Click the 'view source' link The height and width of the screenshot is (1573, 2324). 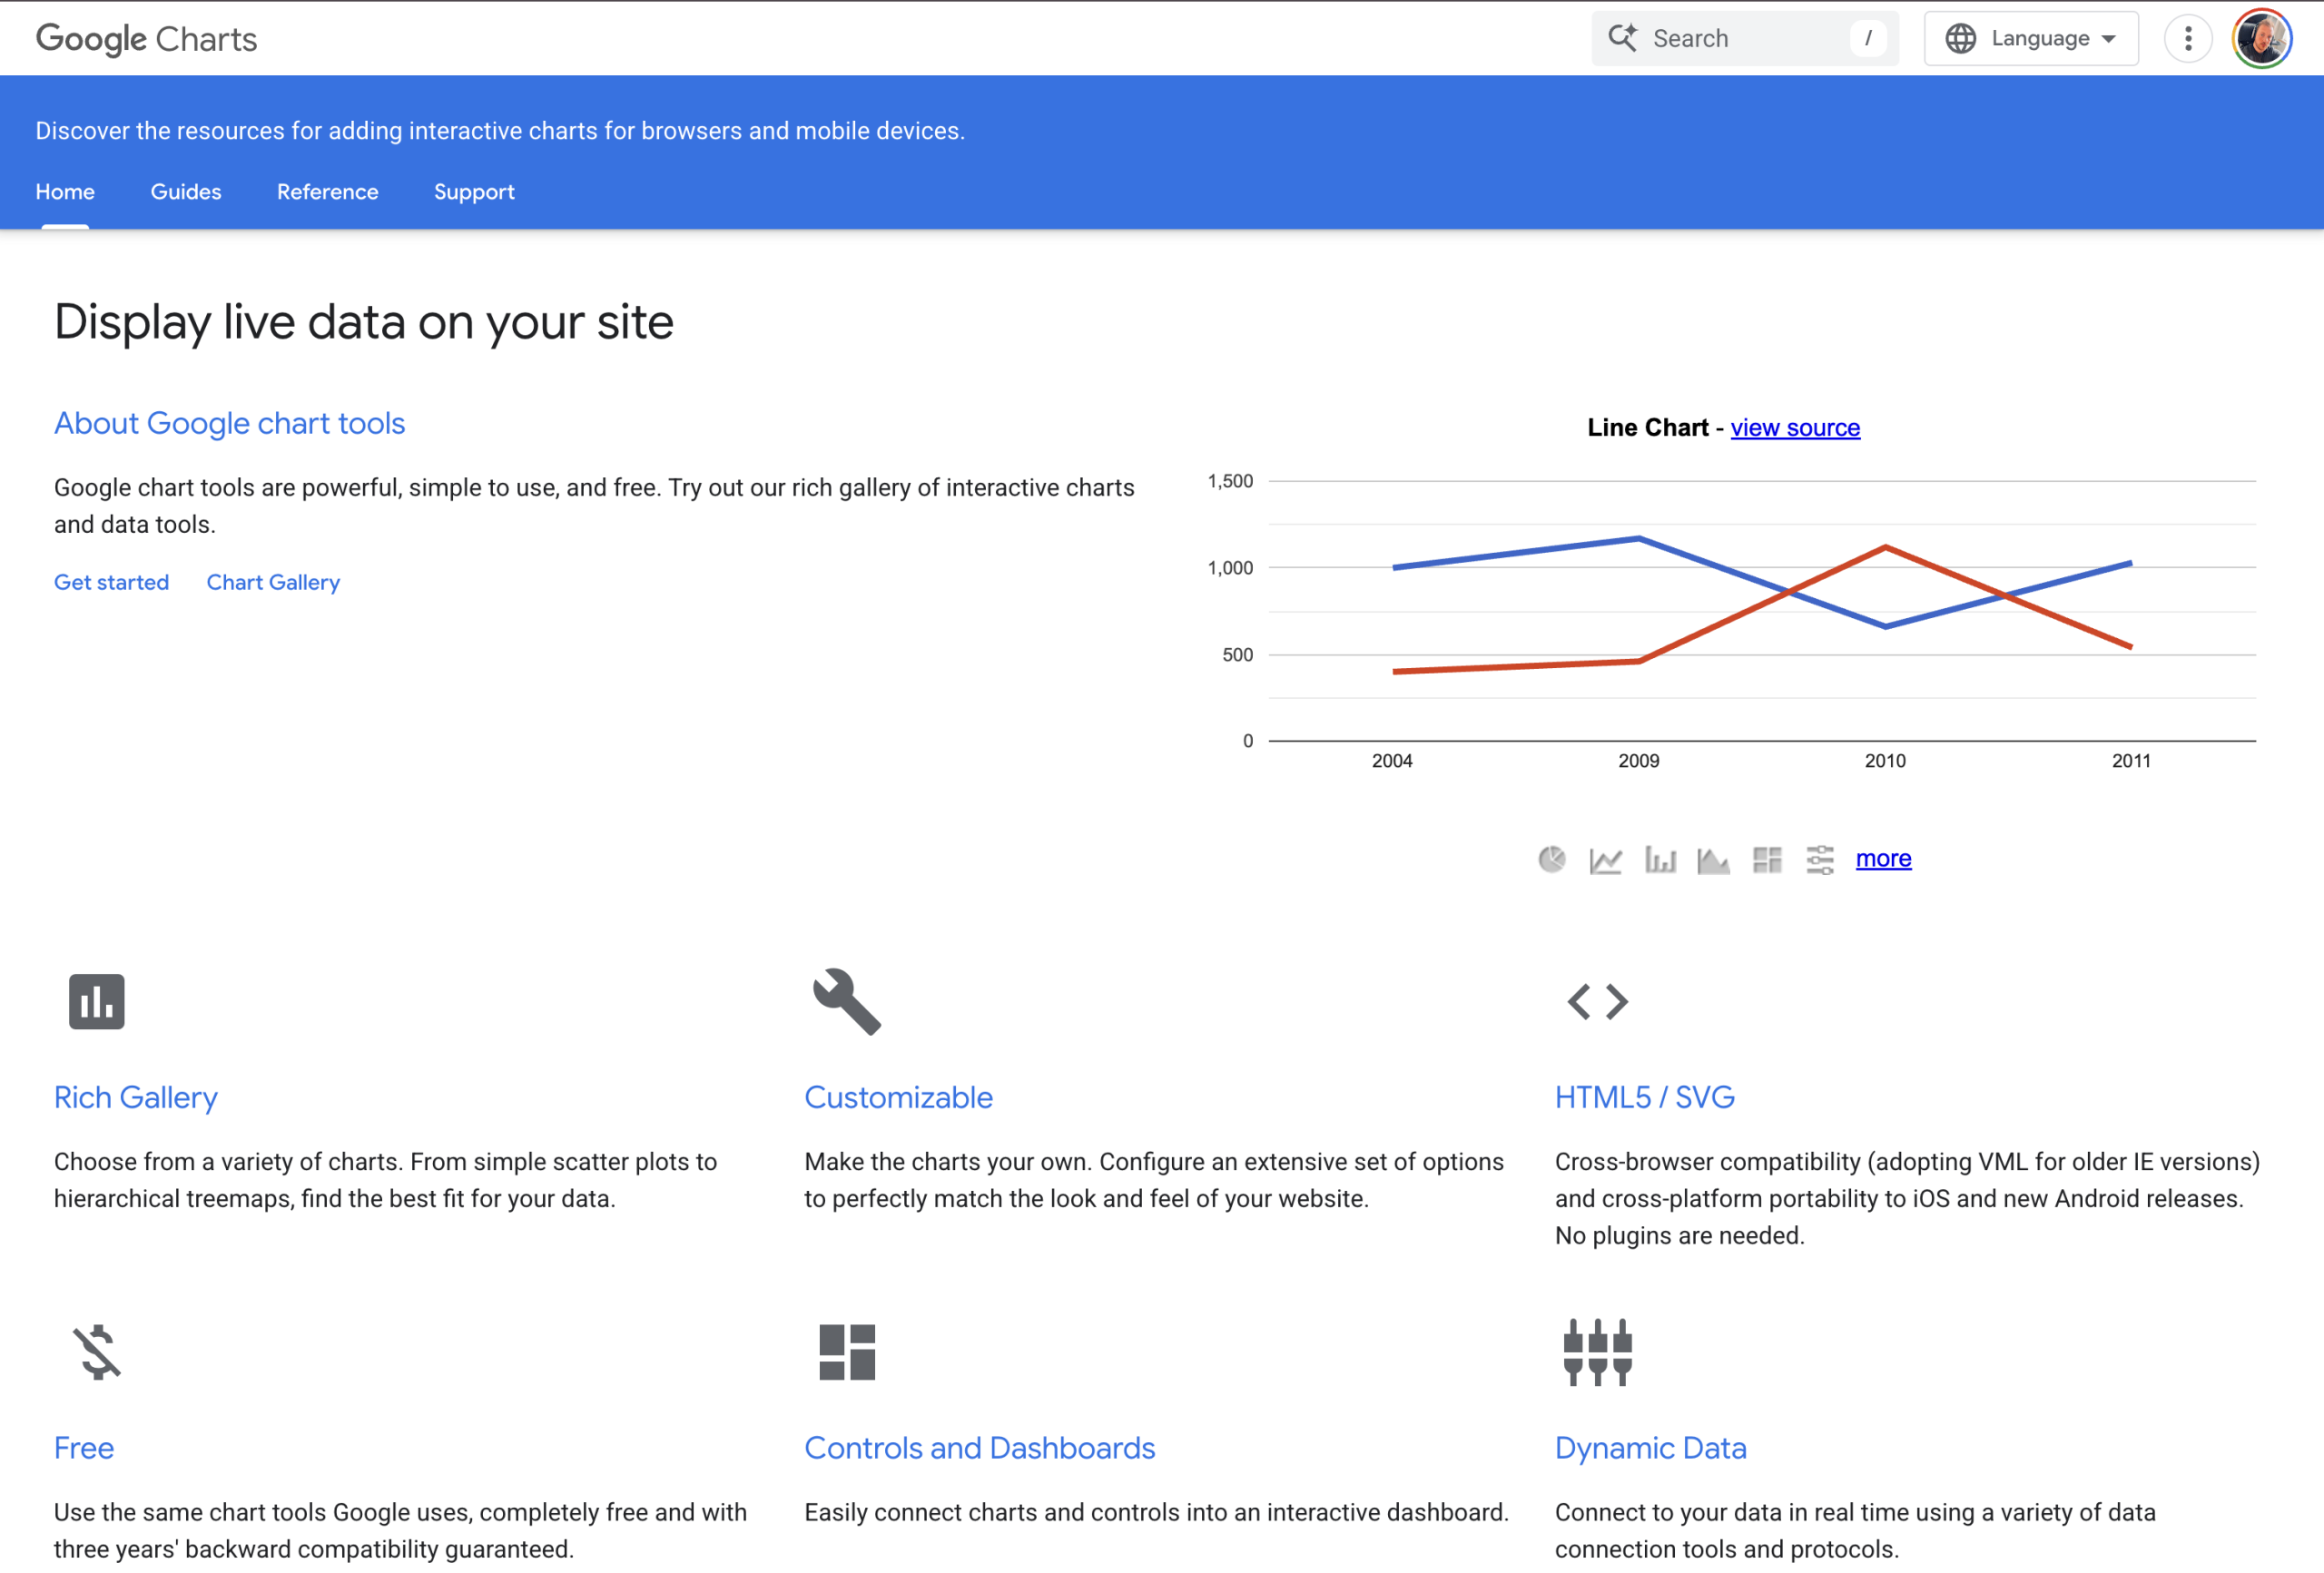point(1795,427)
